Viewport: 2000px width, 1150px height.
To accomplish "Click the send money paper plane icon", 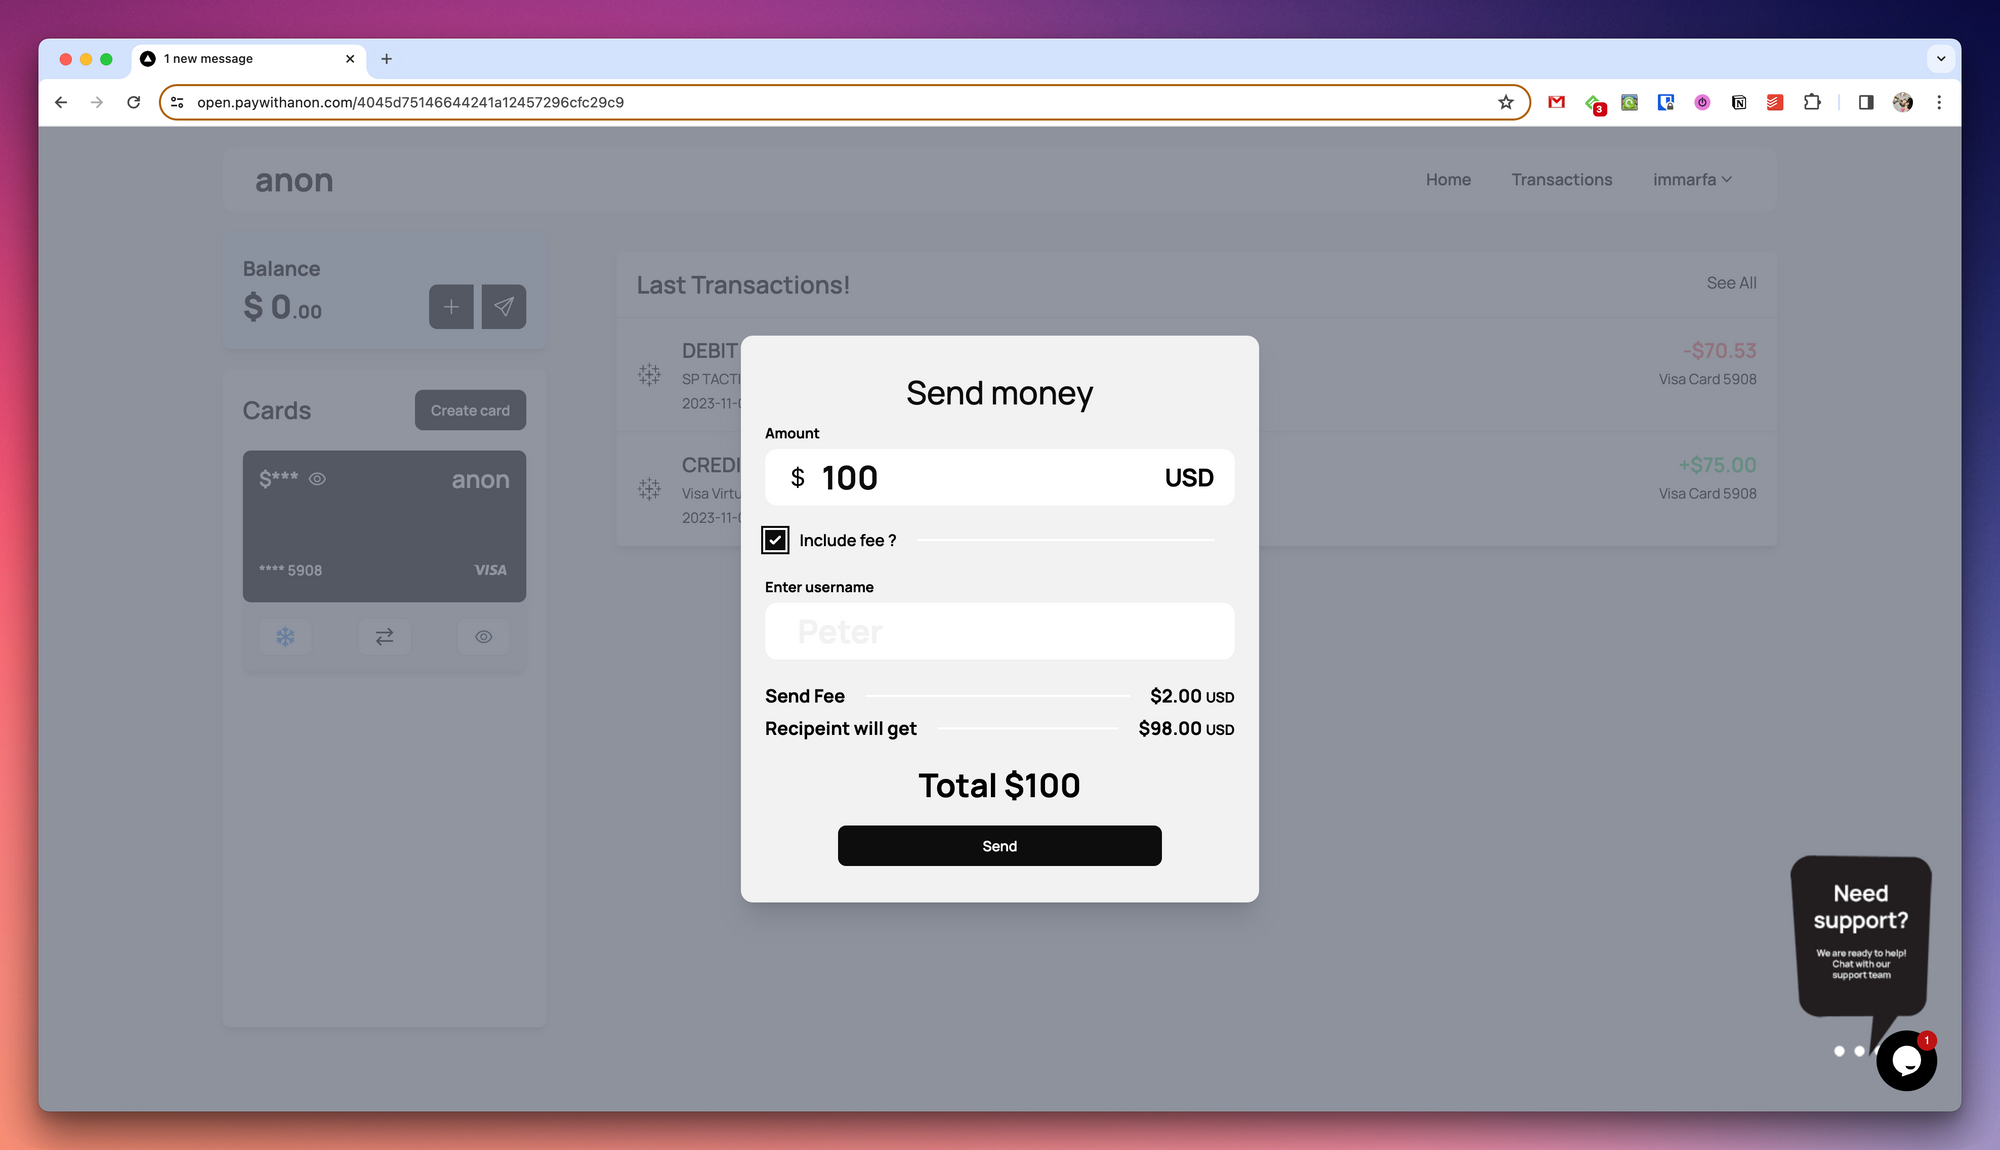I will [503, 307].
